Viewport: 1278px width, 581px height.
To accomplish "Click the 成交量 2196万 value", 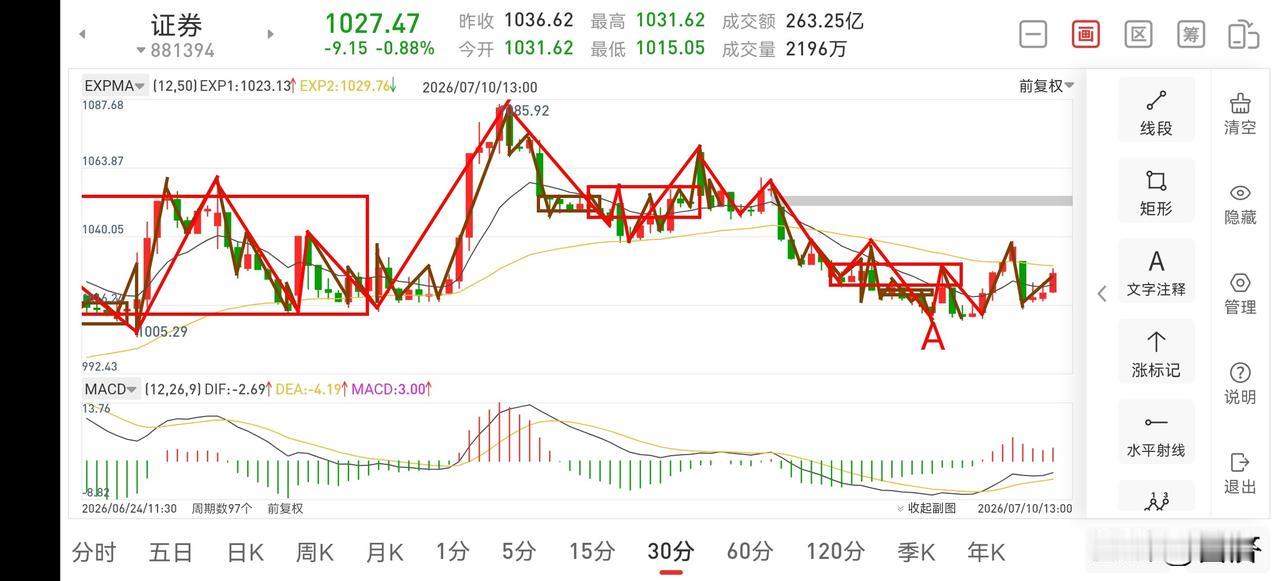I will click(784, 48).
